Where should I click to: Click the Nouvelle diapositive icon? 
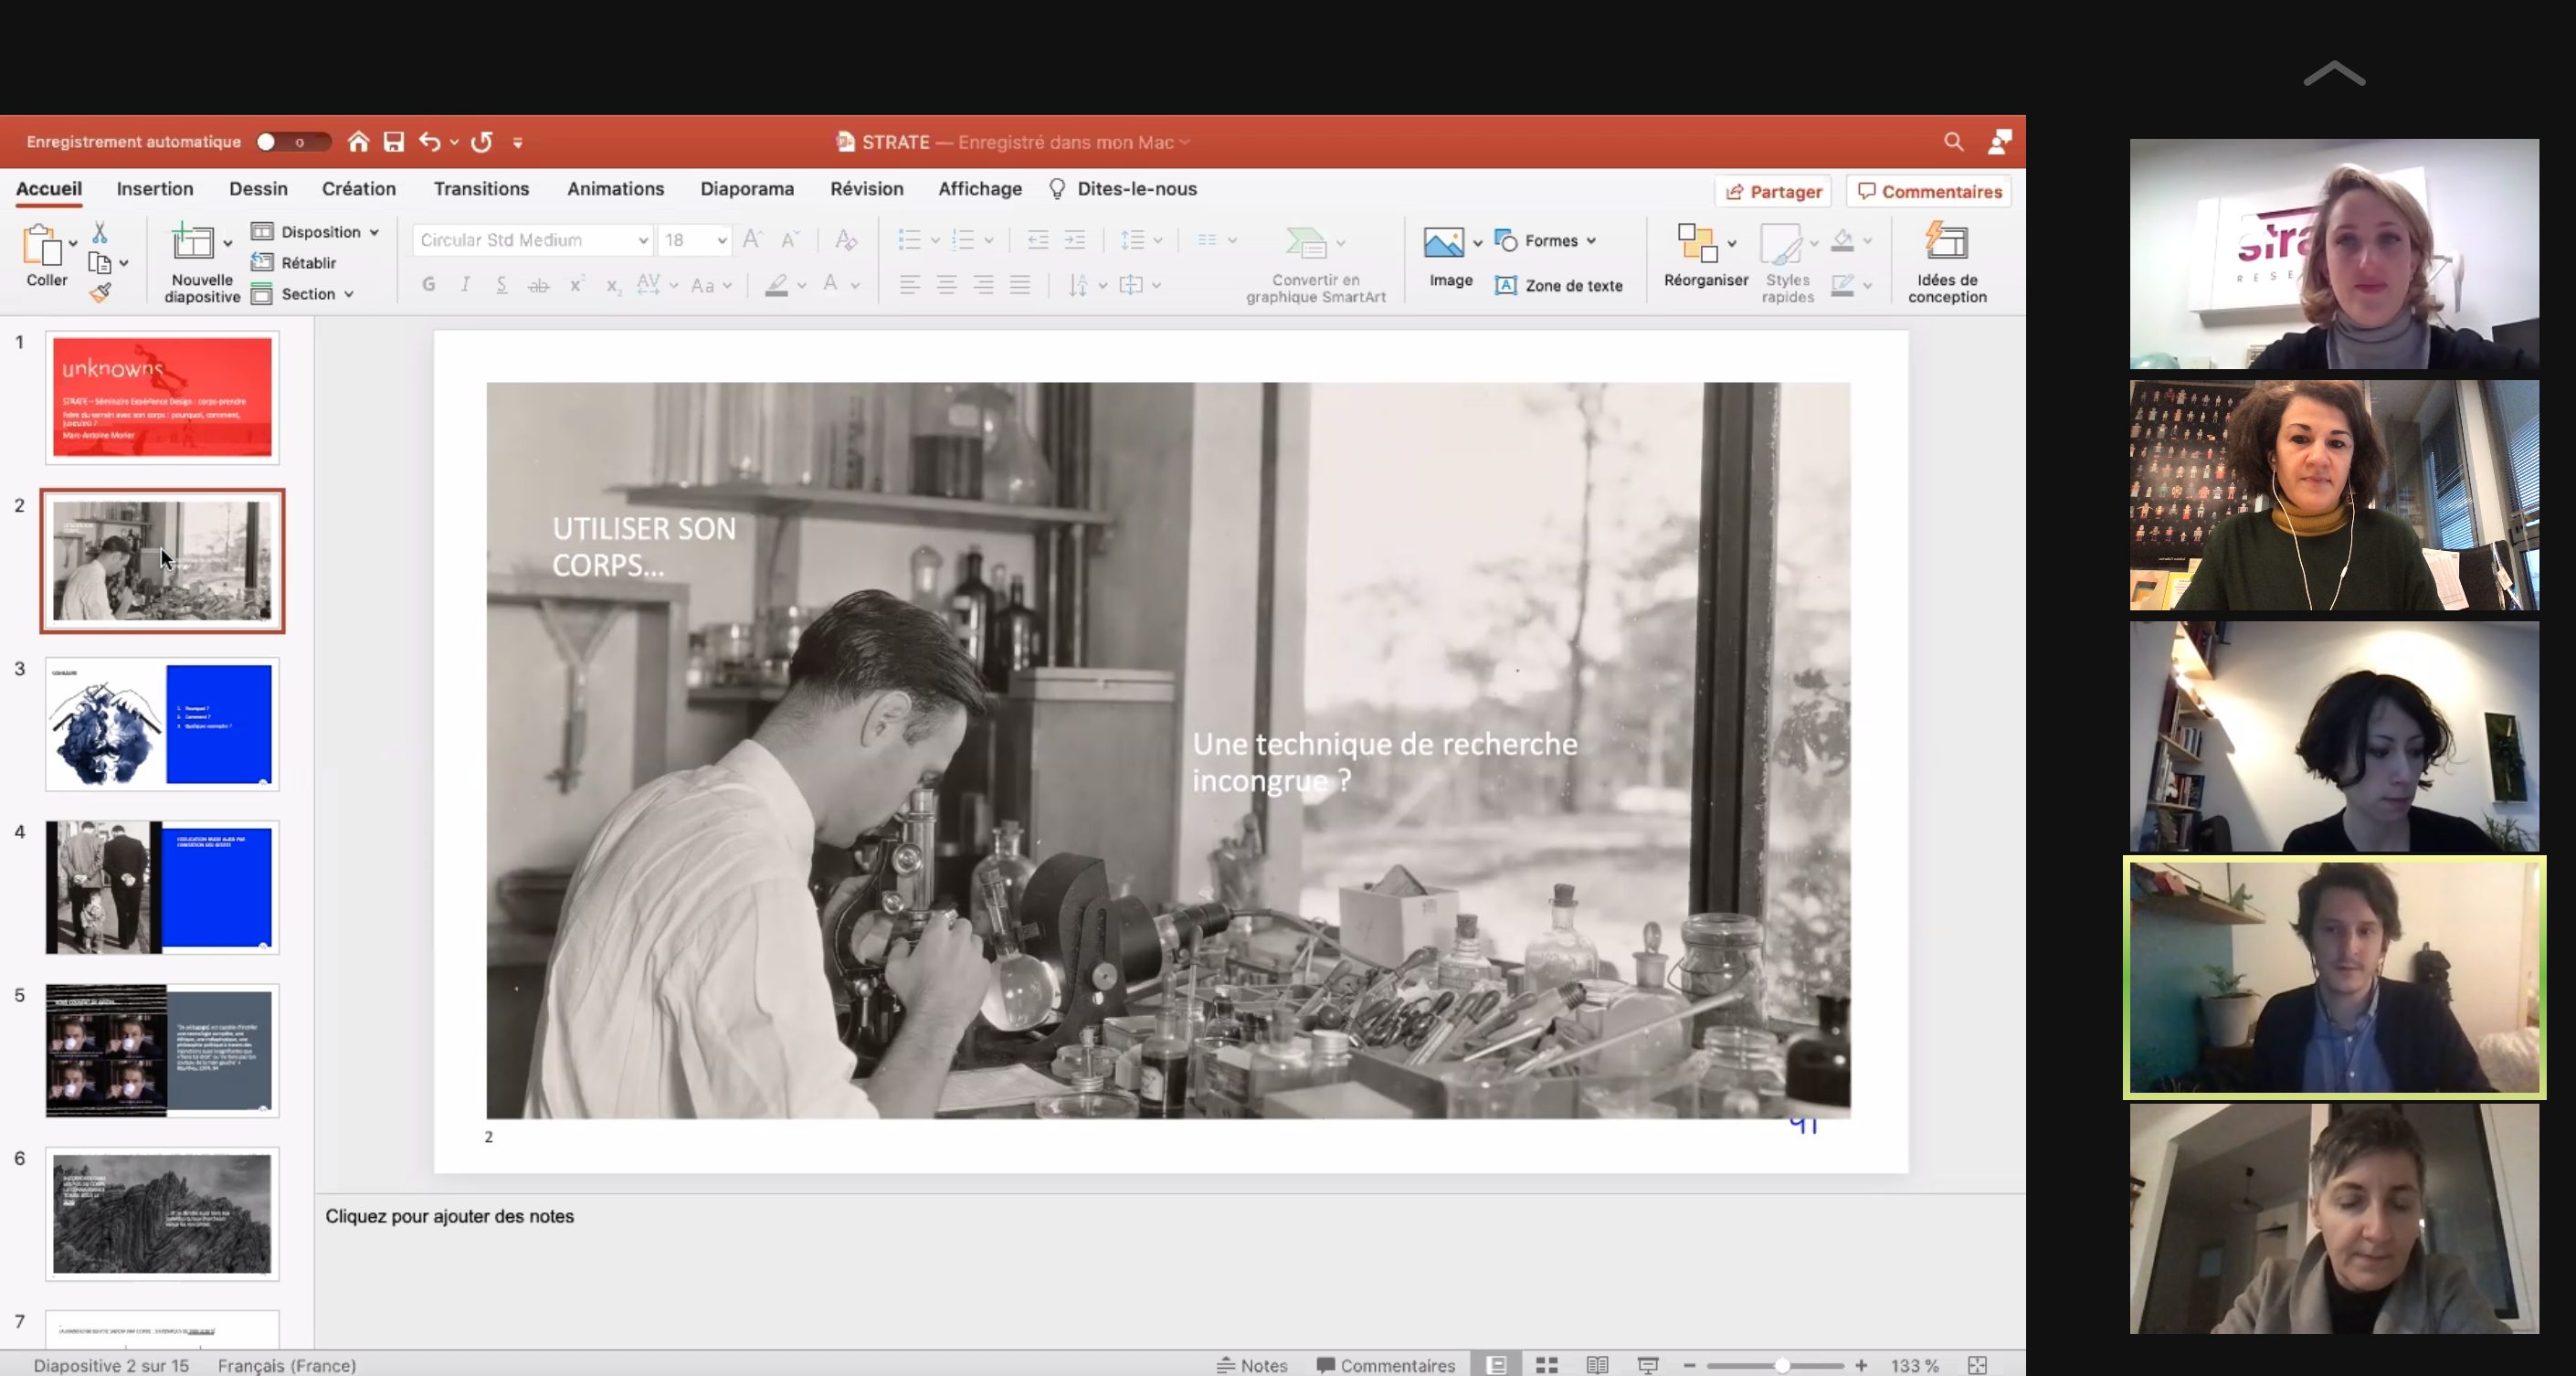point(193,242)
